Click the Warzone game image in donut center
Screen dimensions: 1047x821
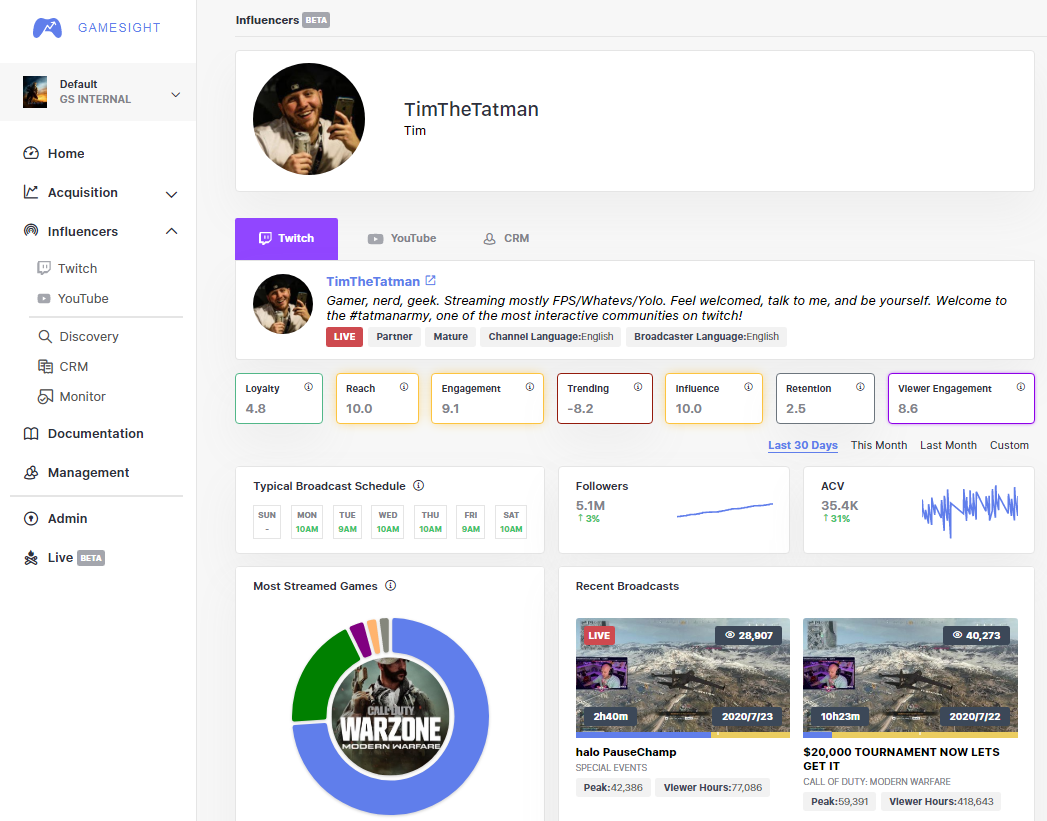(x=391, y=717)
